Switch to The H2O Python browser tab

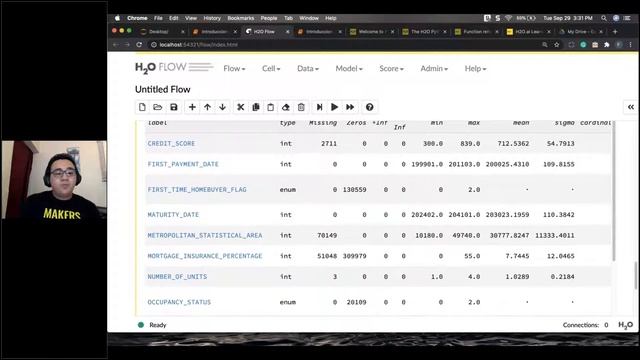tap(424, 31)
